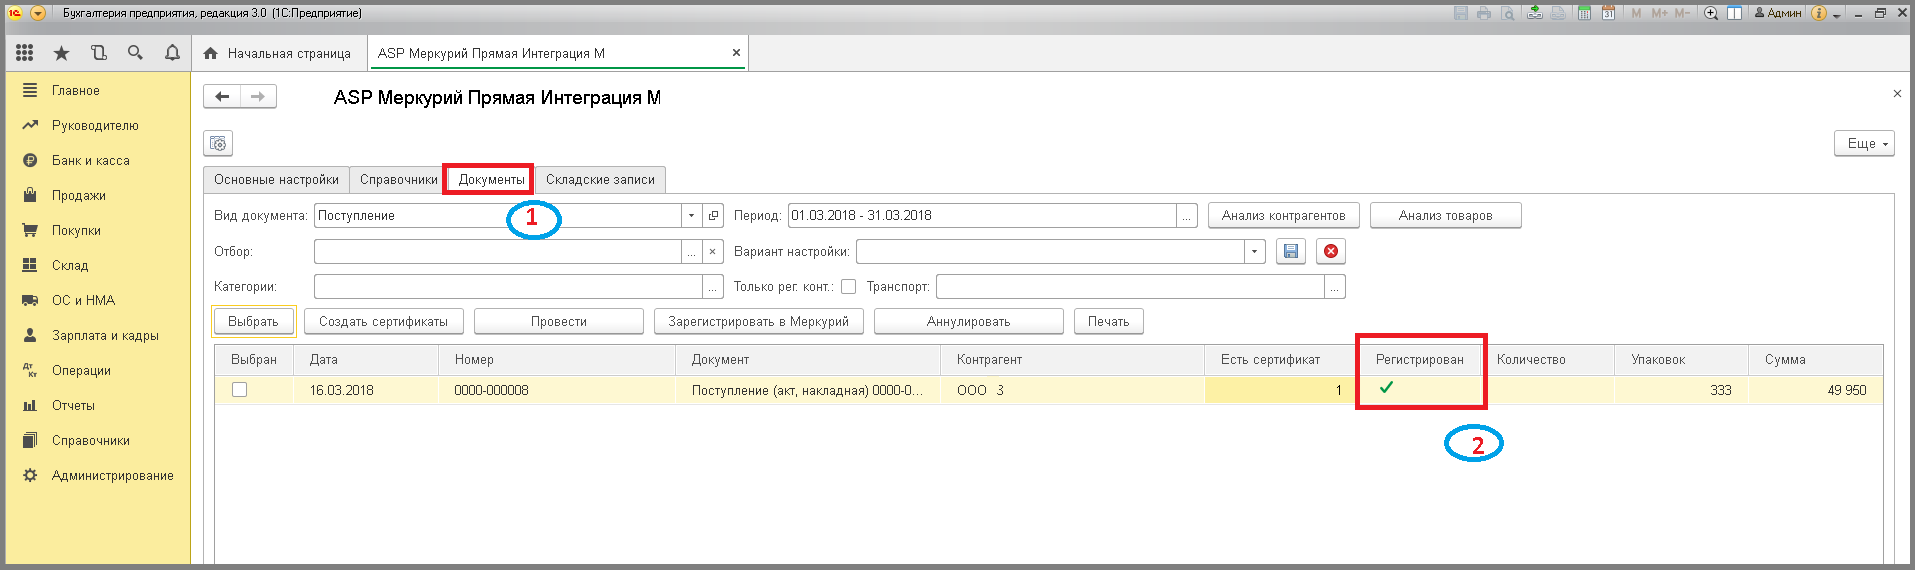This screenshot has height=570, width=1915.
Task: Open the calendar icon in title bar
Action: pos(1608,13)
